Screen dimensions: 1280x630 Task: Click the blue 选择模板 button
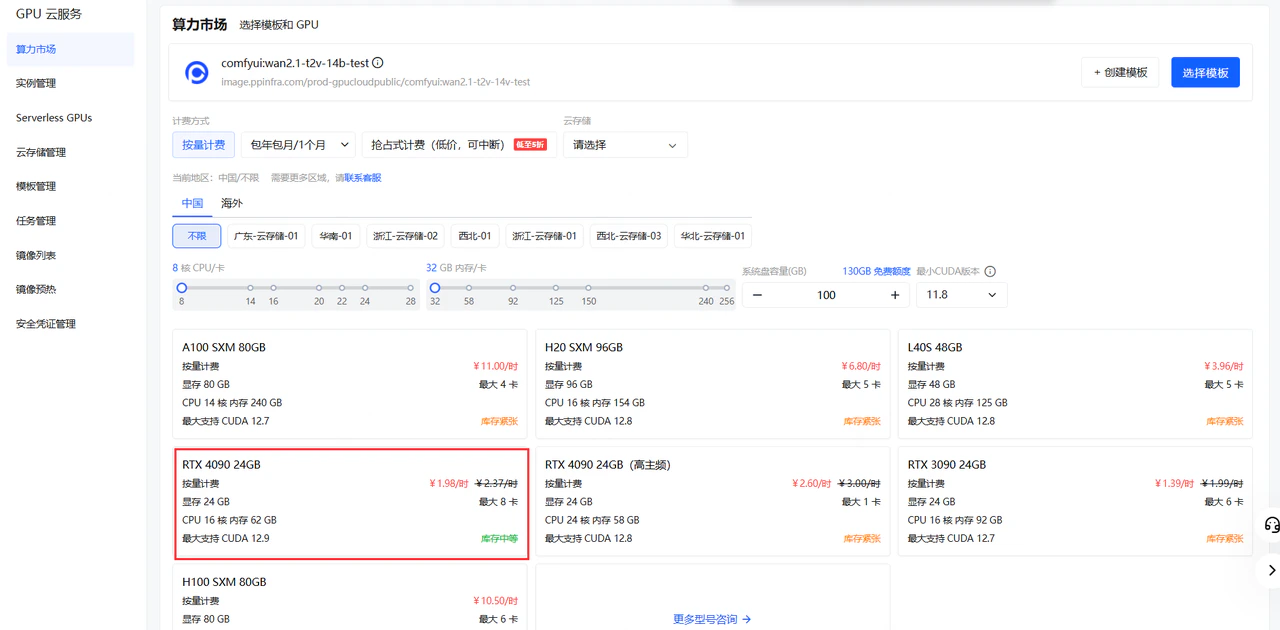[x=1205, y=72]
